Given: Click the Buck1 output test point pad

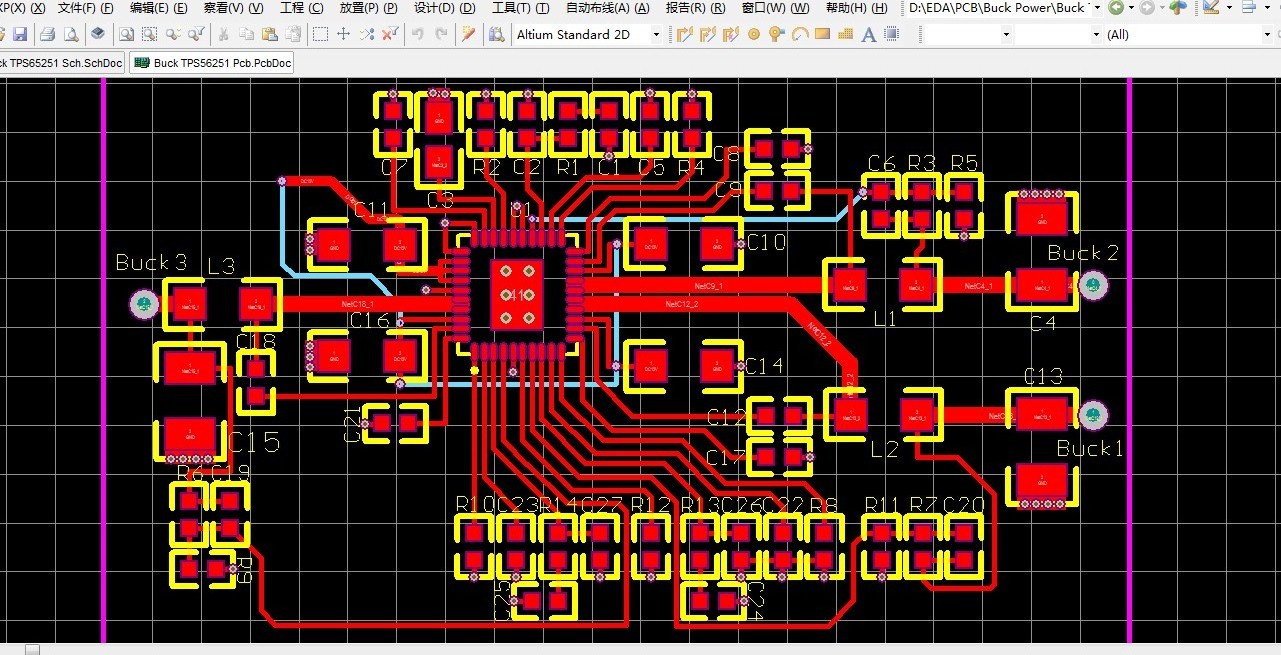Looking at the screenshot, I should 1094,414.
